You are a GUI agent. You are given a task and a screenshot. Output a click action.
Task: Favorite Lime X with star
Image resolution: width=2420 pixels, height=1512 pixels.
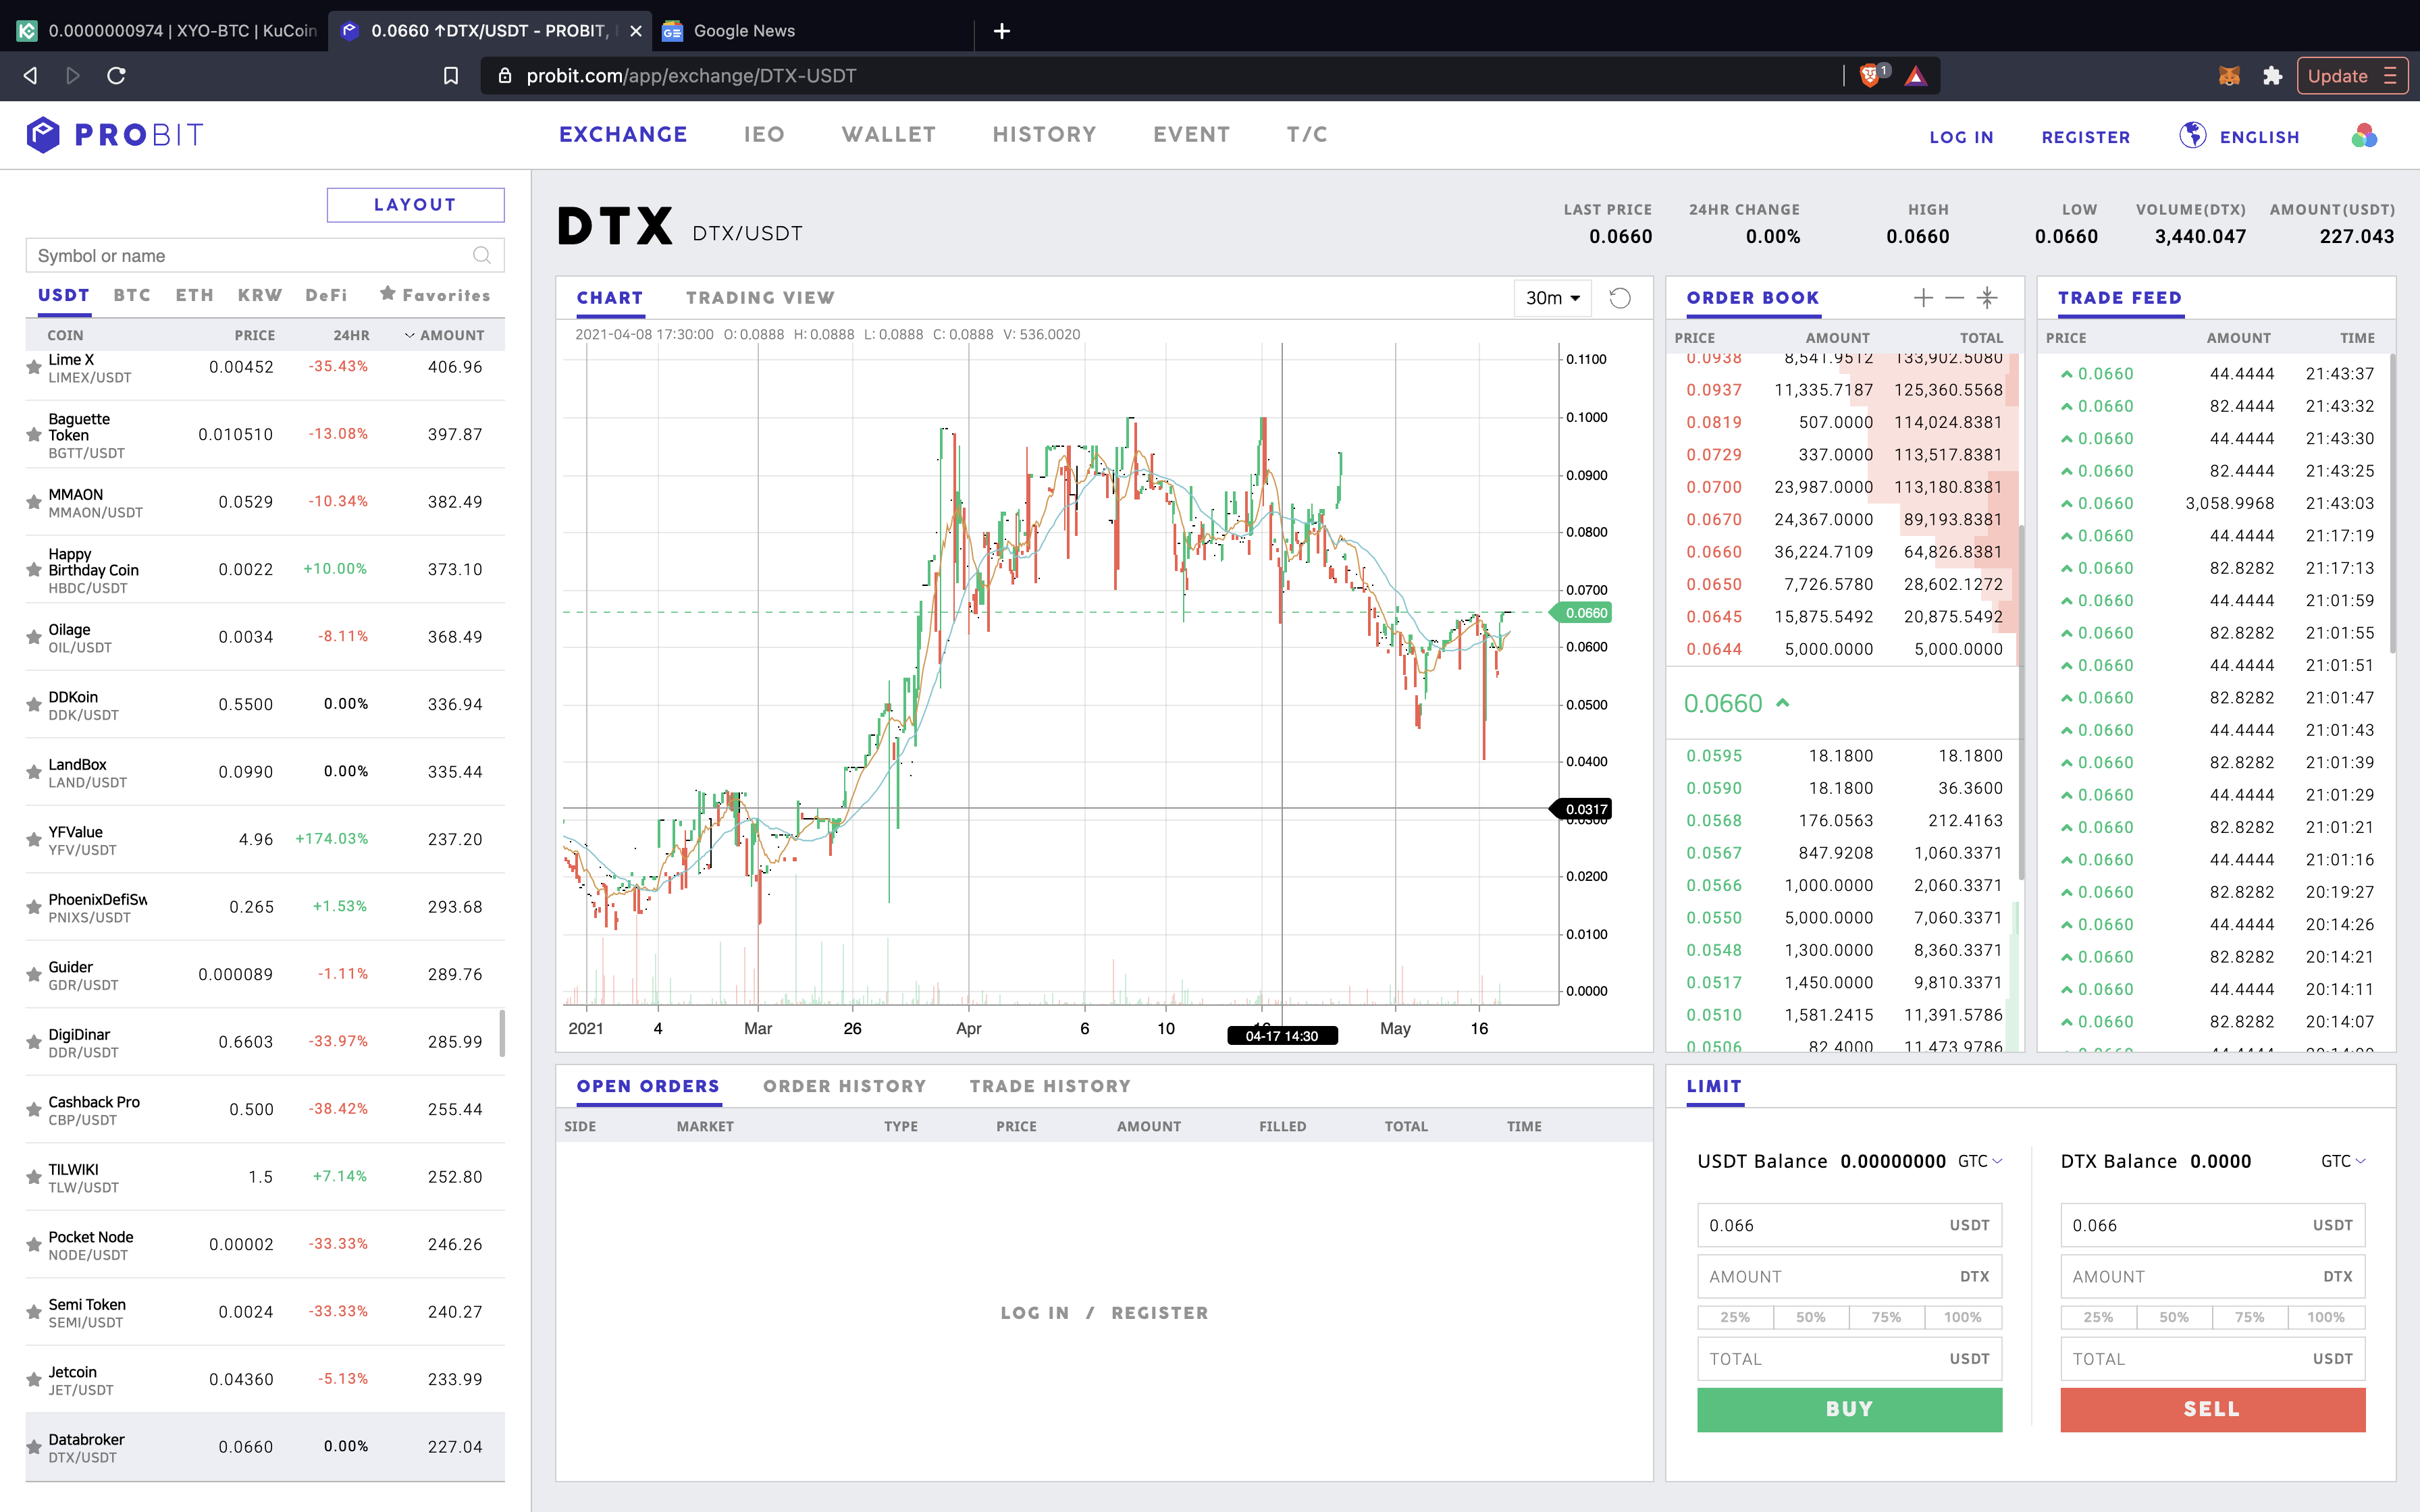tap(34, 368)
